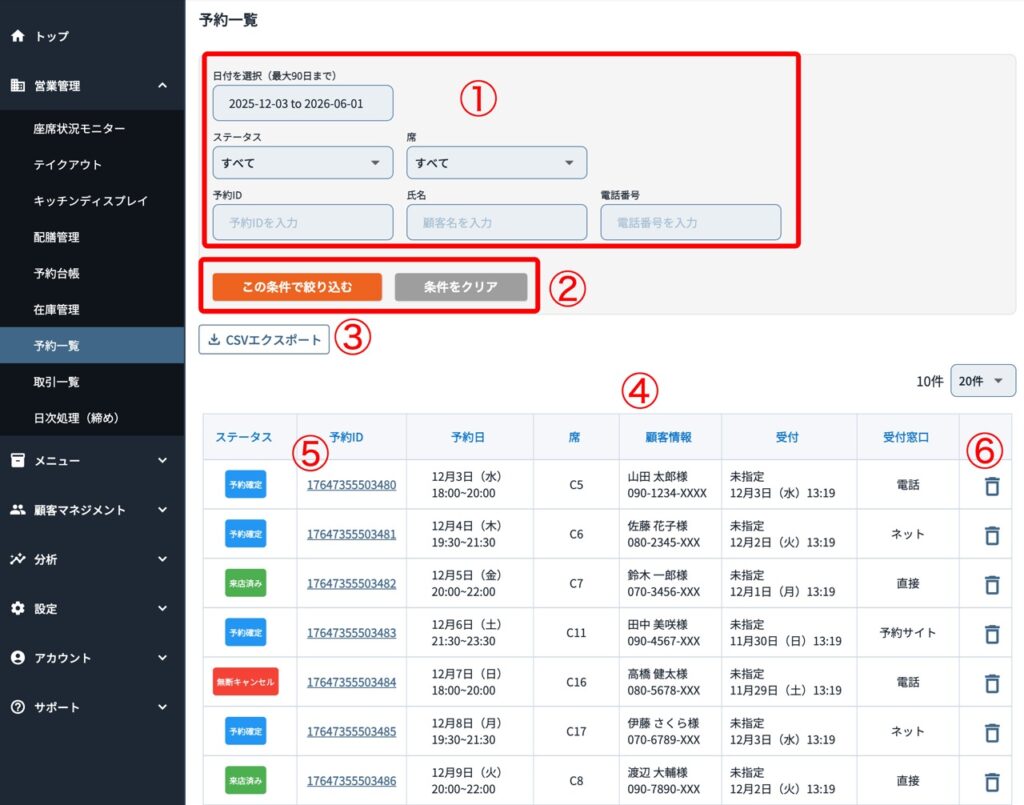Screen dimensions: 1024x805
Task: Click trash icon in 高橋 健太様 row
Action: point(991,683)
